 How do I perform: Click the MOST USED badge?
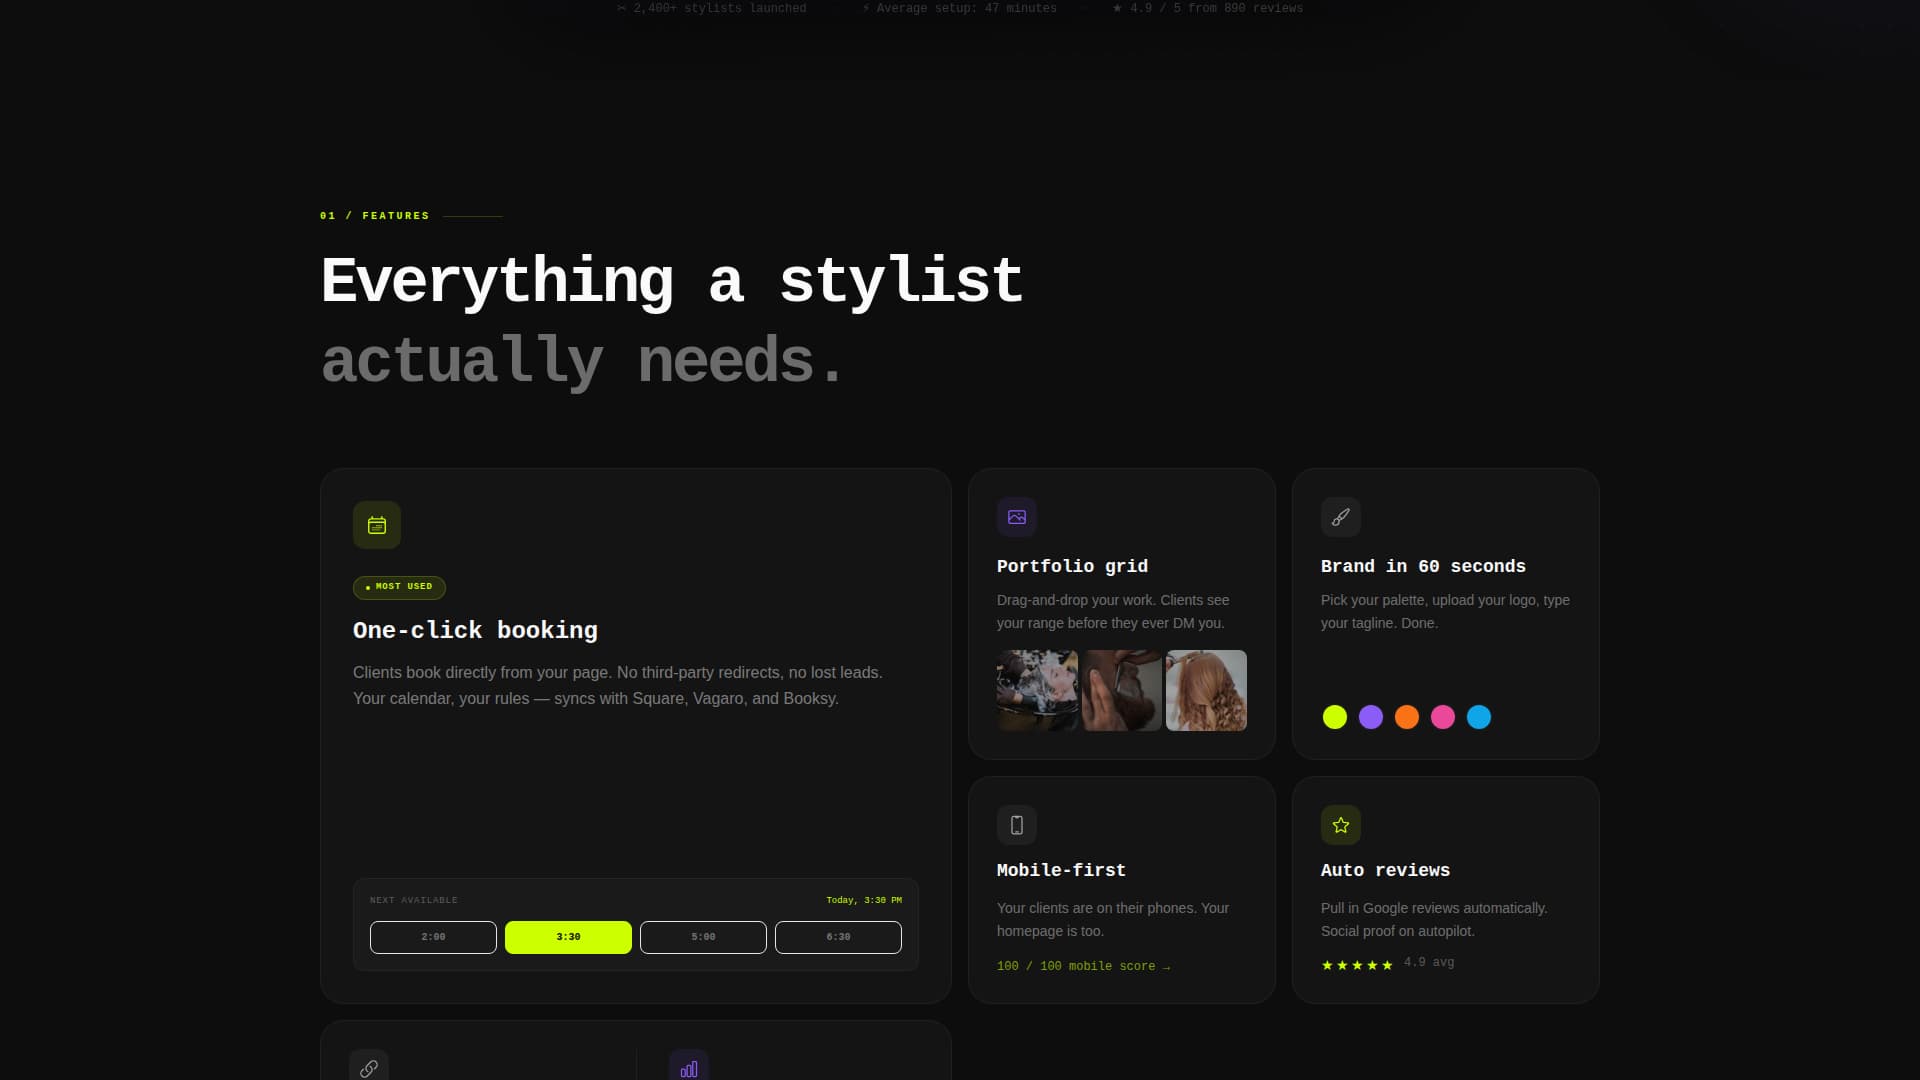(399, 587)
